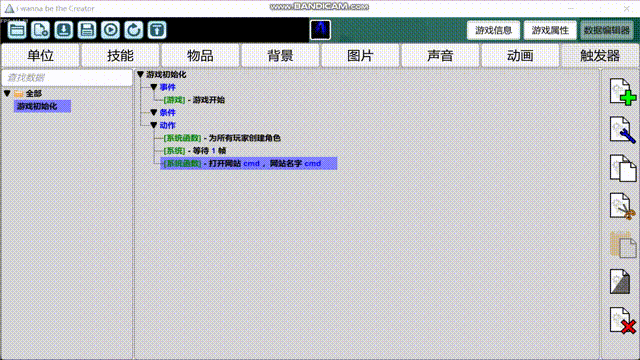Screen dimensions: 640x360
Task: Delete trigger with red X icon
Action: [622, 320]
